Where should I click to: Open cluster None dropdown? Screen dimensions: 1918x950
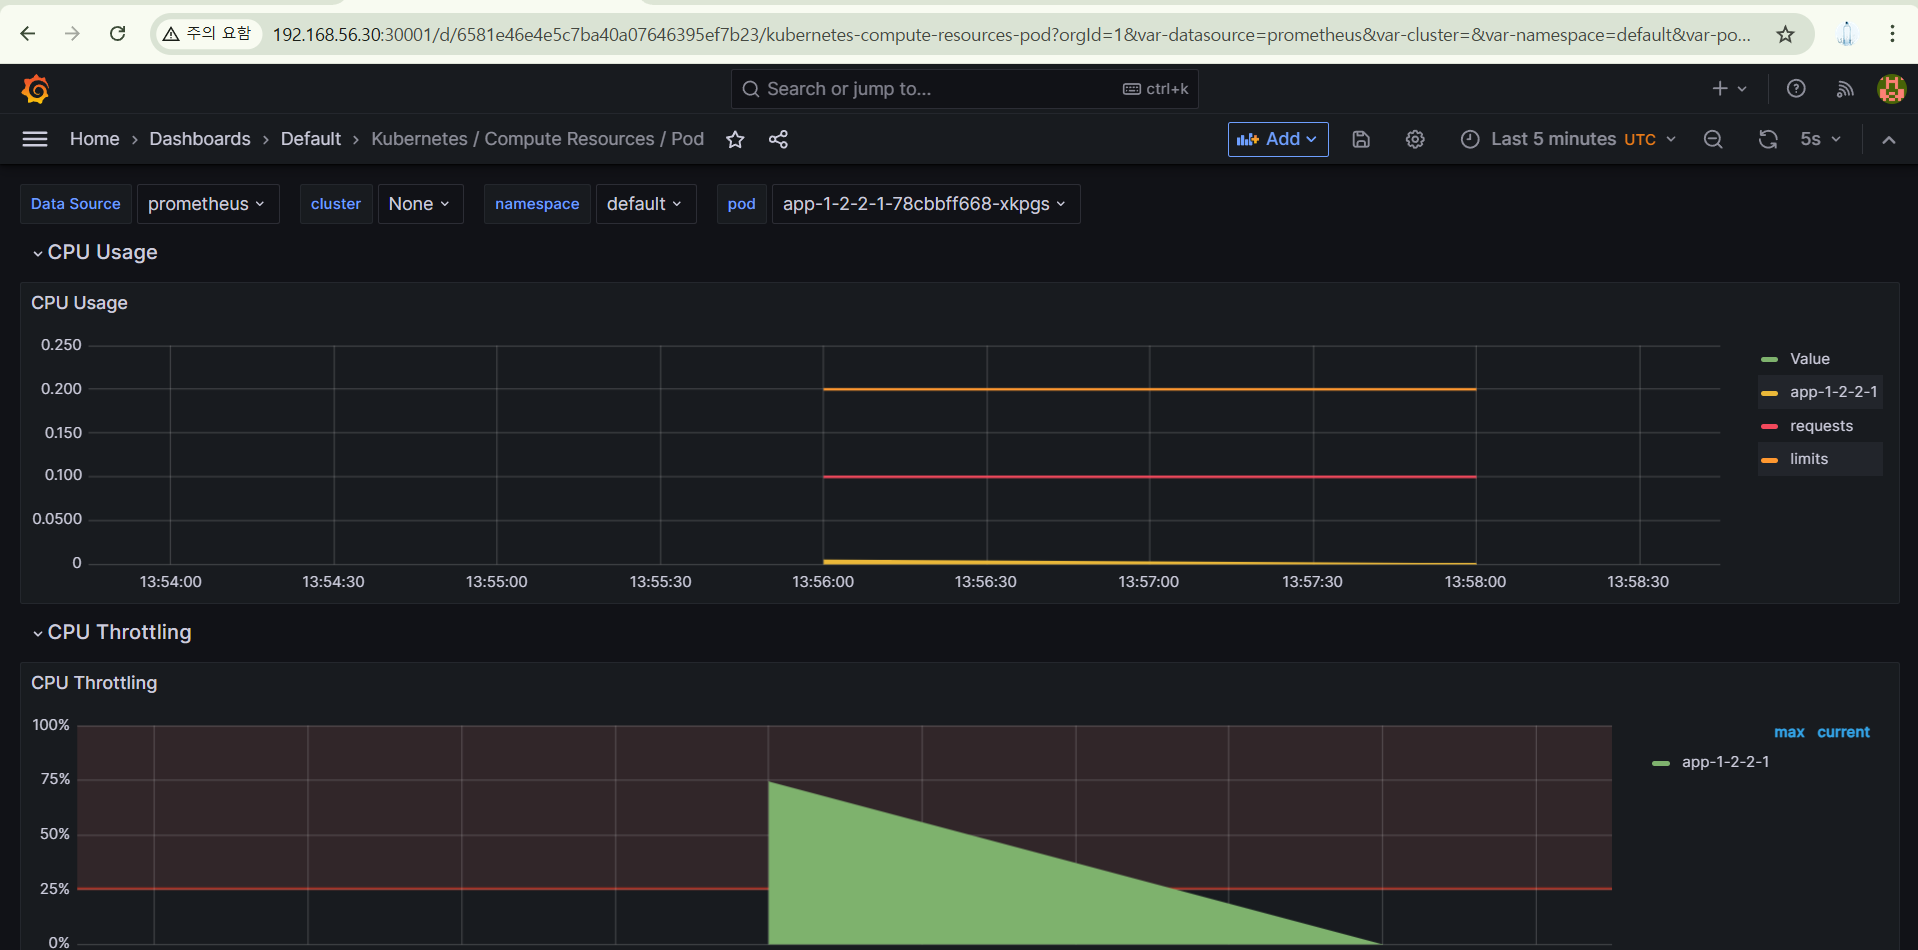pos(420,204)
